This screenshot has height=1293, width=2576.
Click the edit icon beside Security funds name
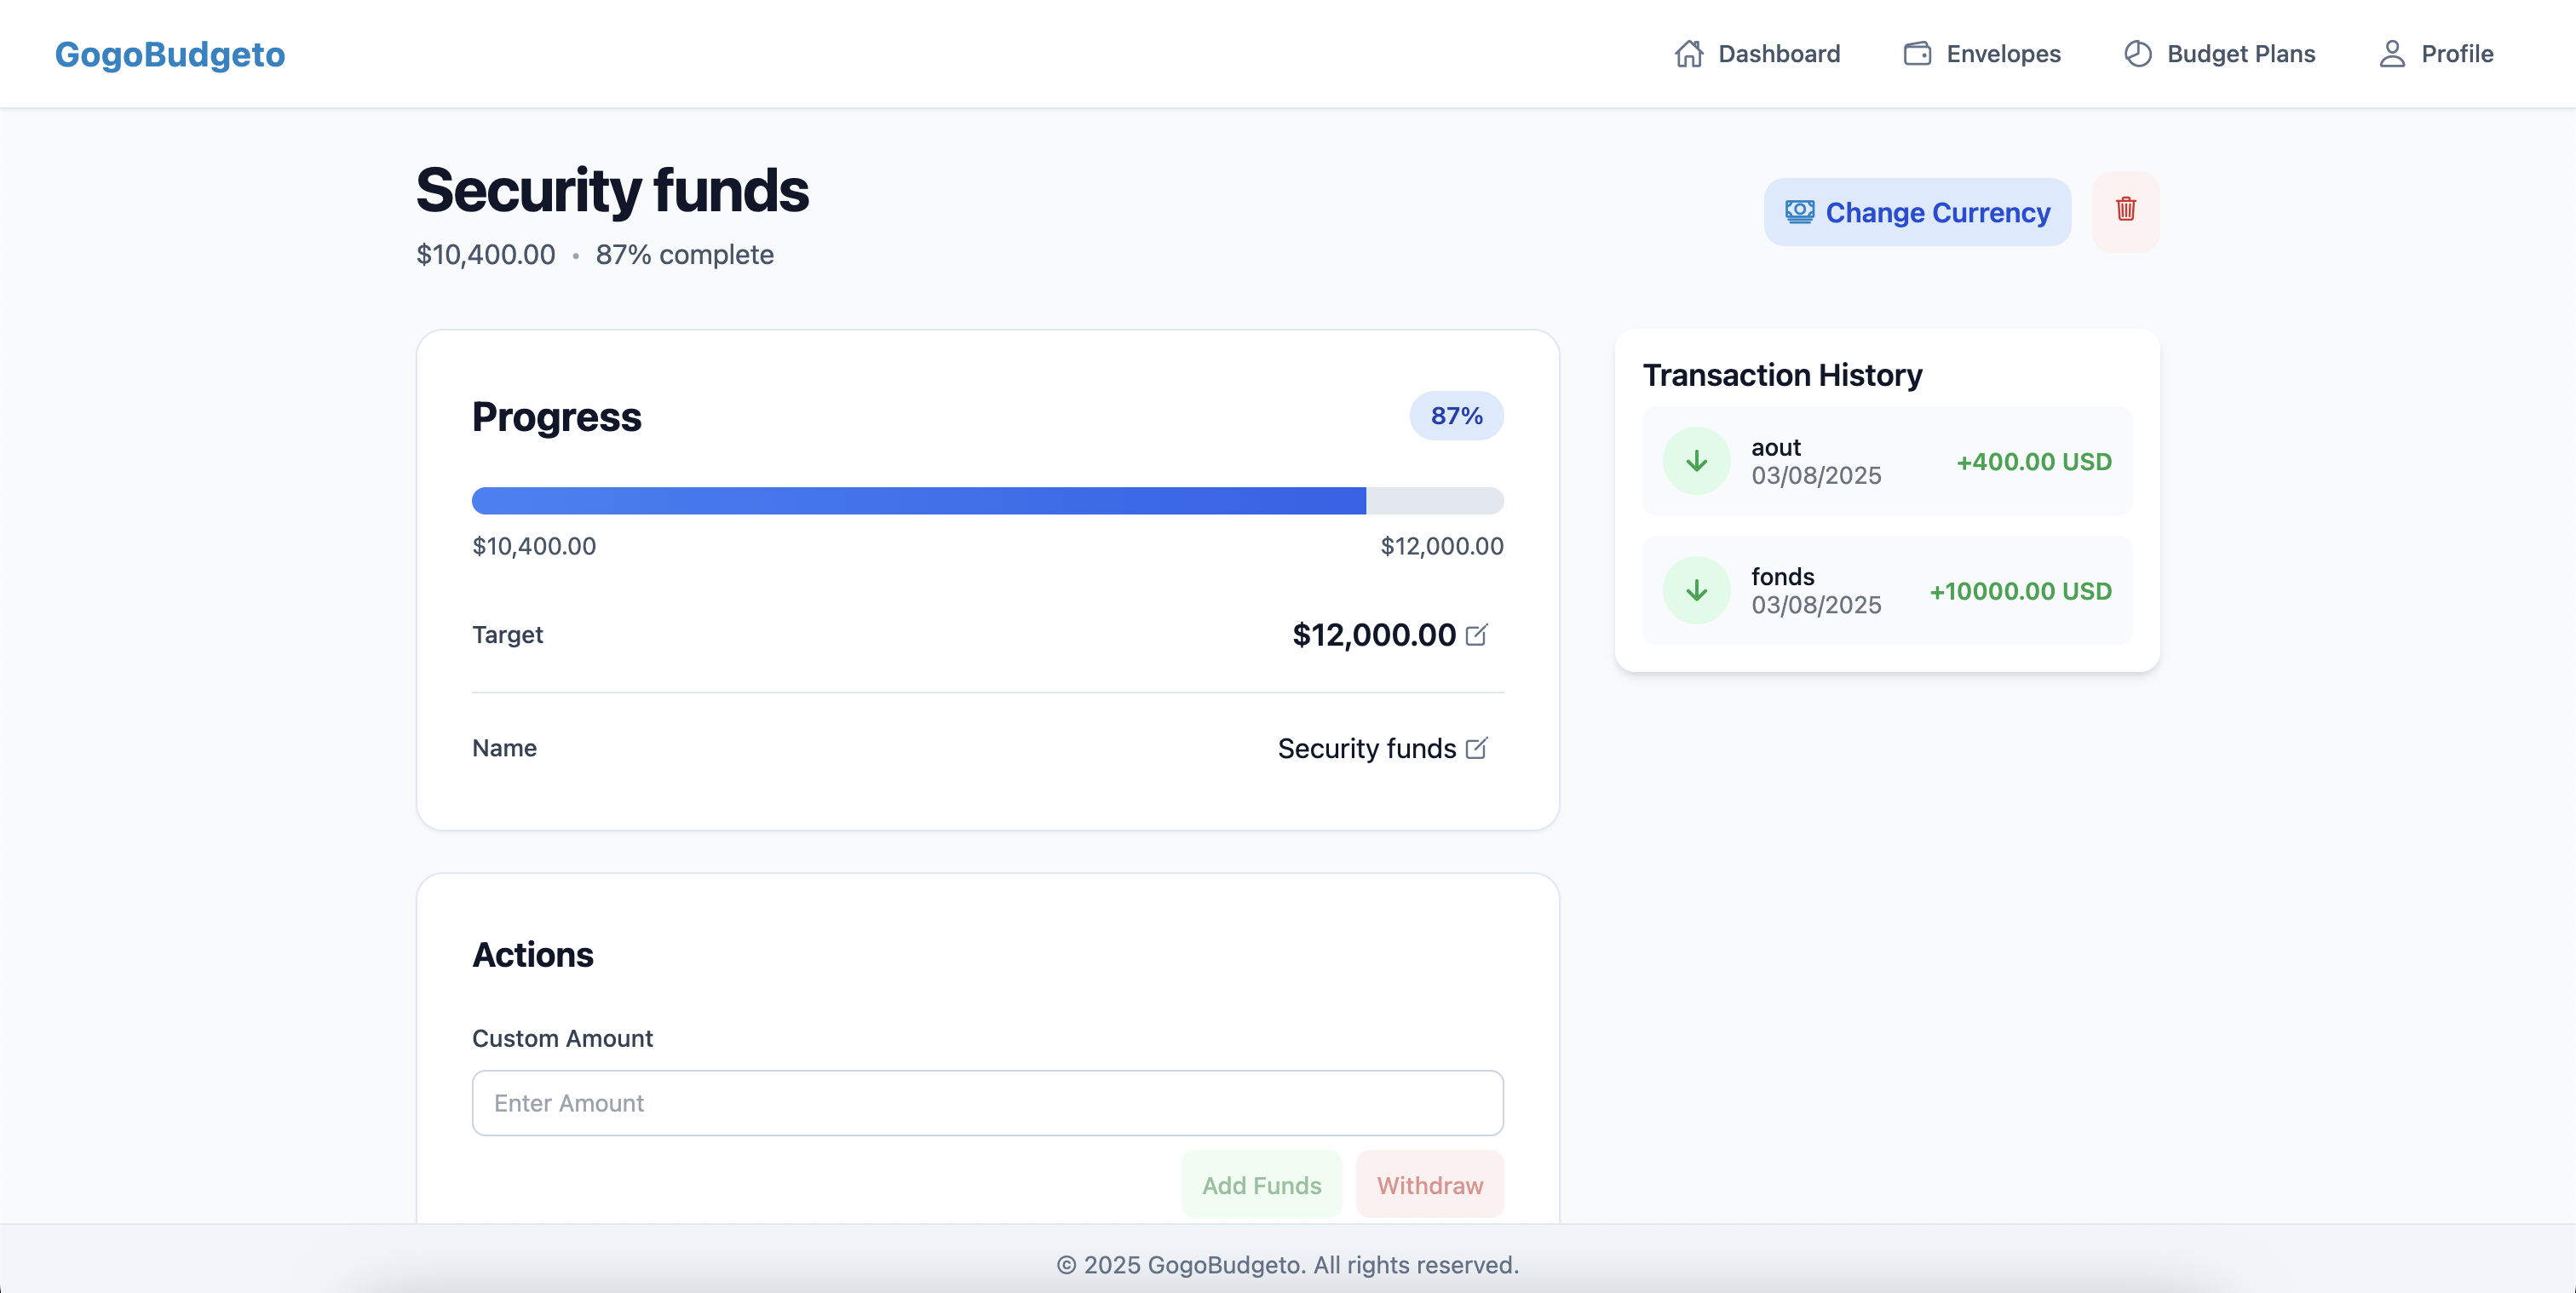point(1476,748)
